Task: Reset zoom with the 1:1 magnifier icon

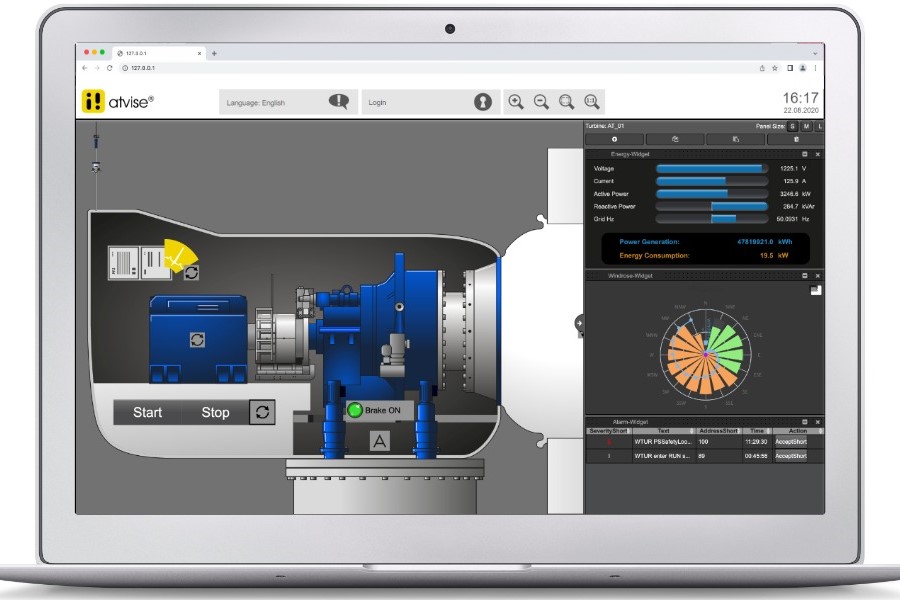Action: 591,101
